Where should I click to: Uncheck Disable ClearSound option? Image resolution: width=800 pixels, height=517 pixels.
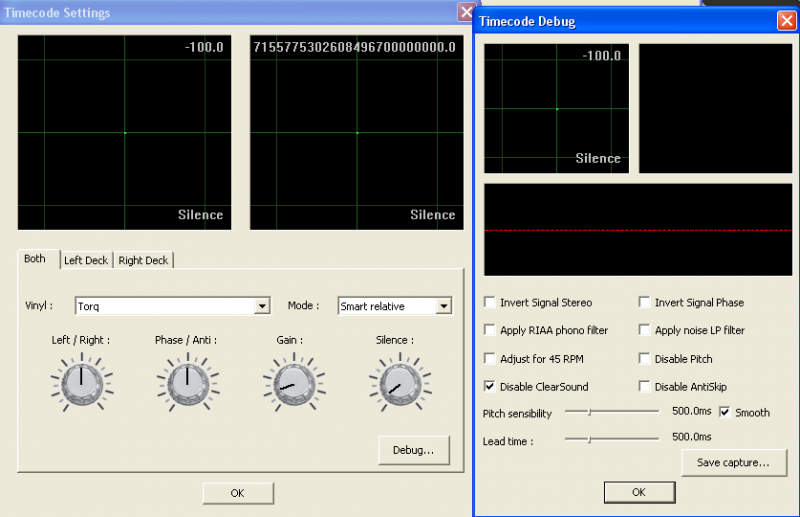490,387
